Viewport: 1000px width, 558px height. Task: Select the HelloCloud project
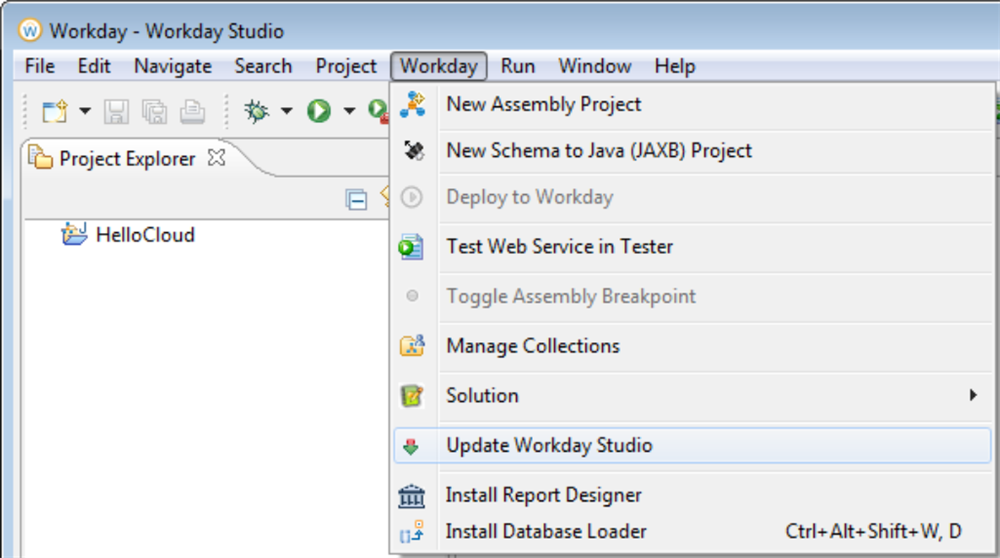click(145, 235)
